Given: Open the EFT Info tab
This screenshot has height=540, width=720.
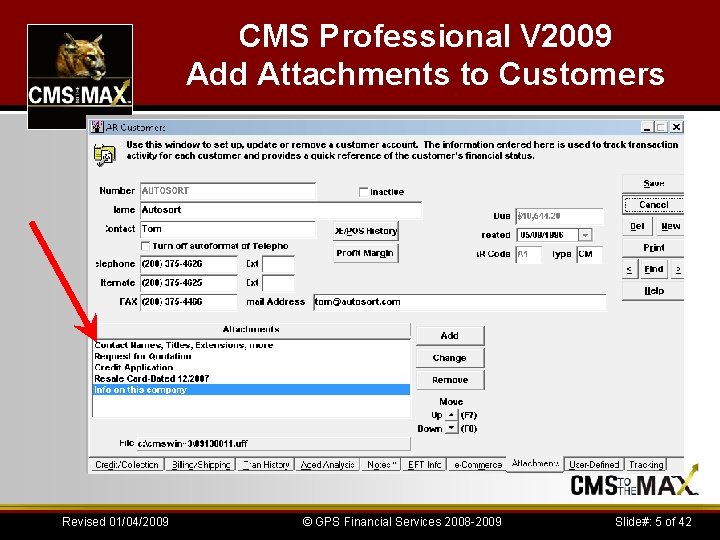Looking at the screenshot, I should pos(424,465).
